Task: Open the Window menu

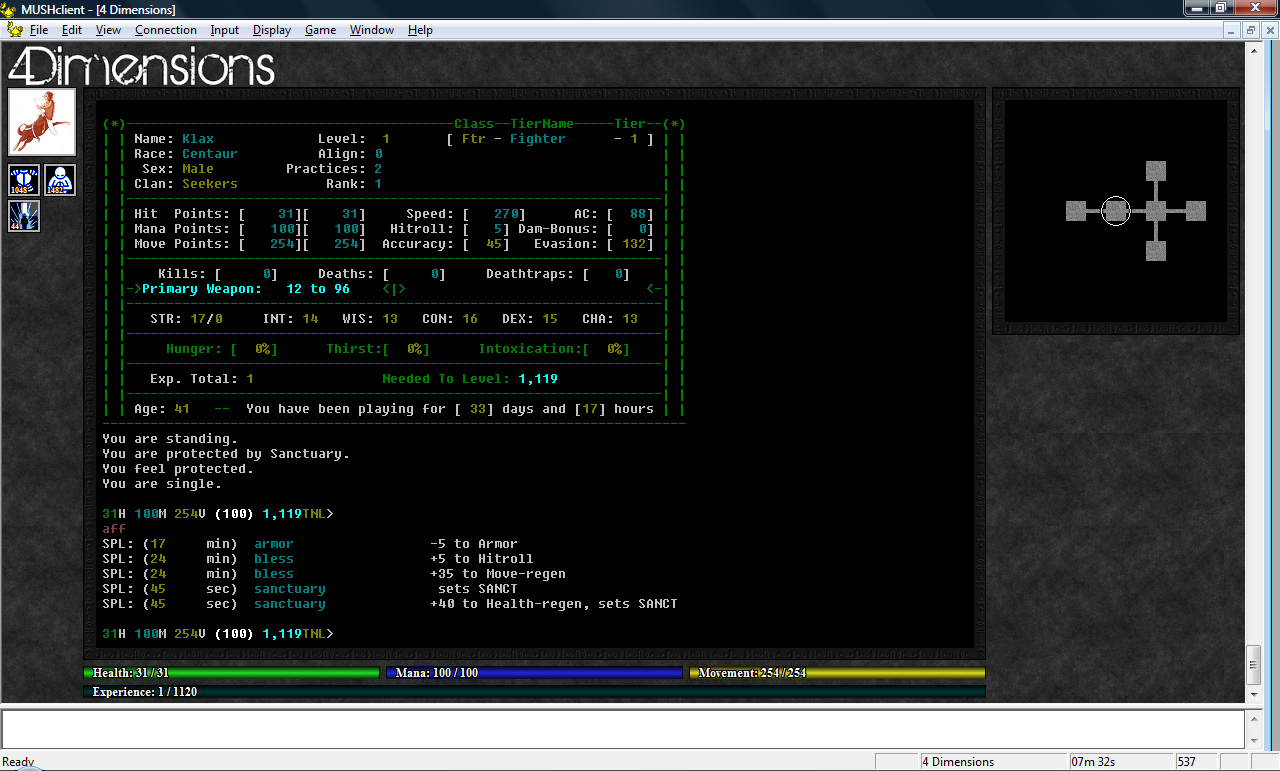Action: 372,30
